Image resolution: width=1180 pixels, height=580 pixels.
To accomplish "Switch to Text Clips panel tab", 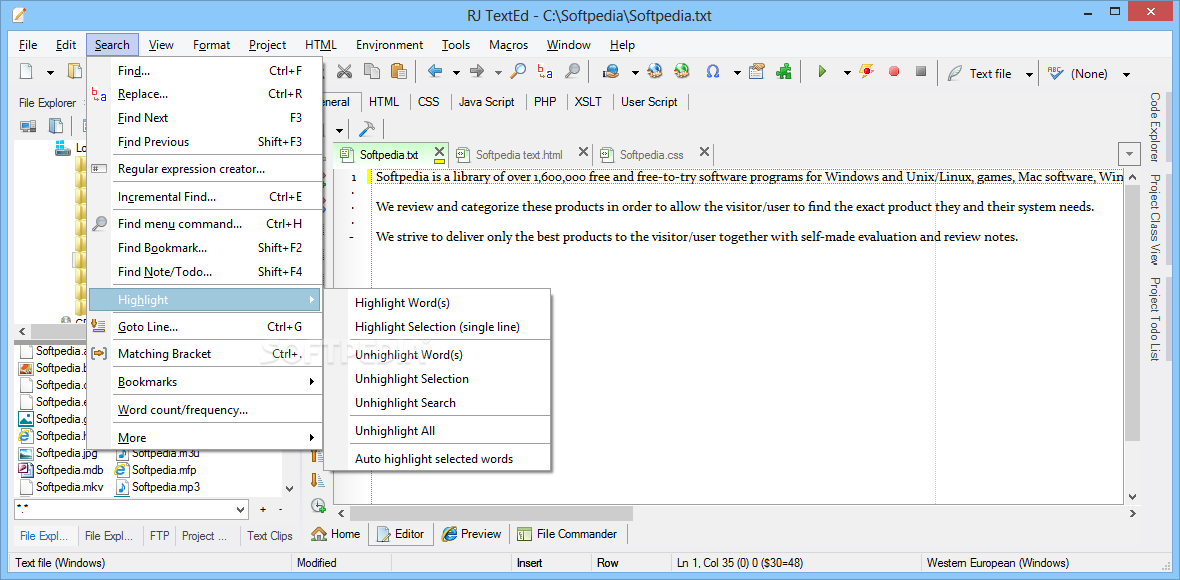I will [269, 536].
